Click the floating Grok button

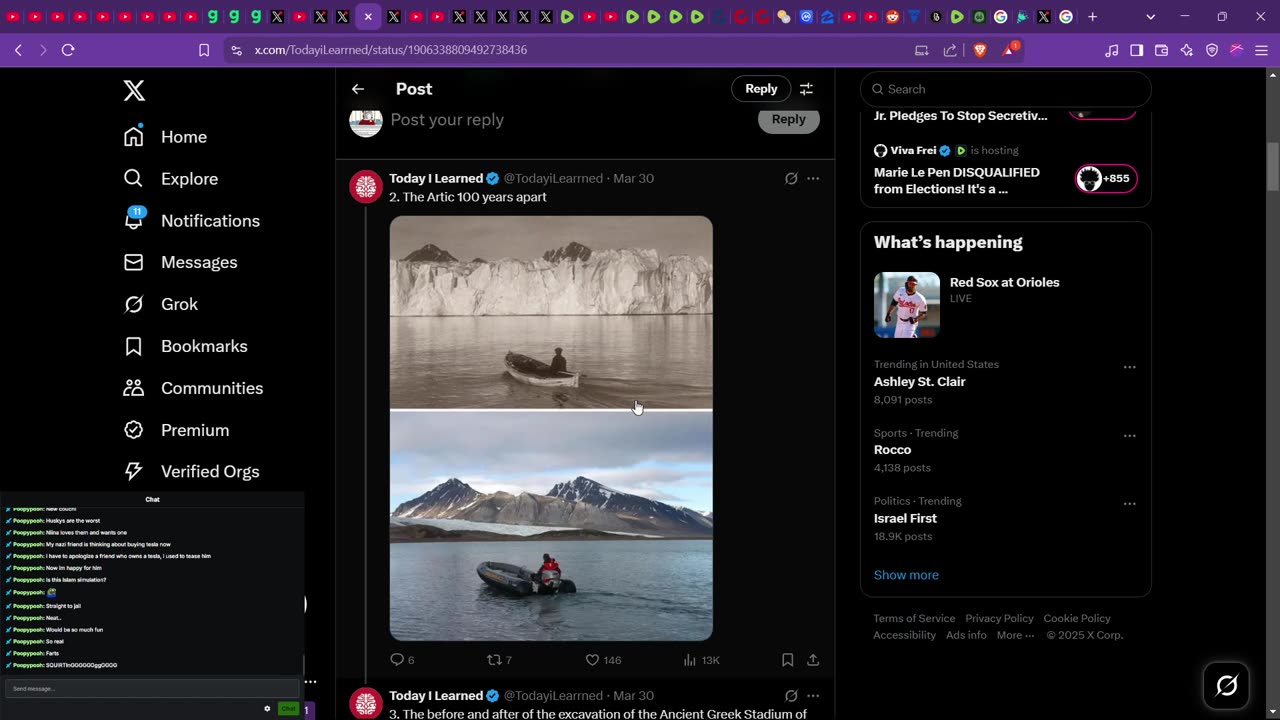[x=1226, y=685]
